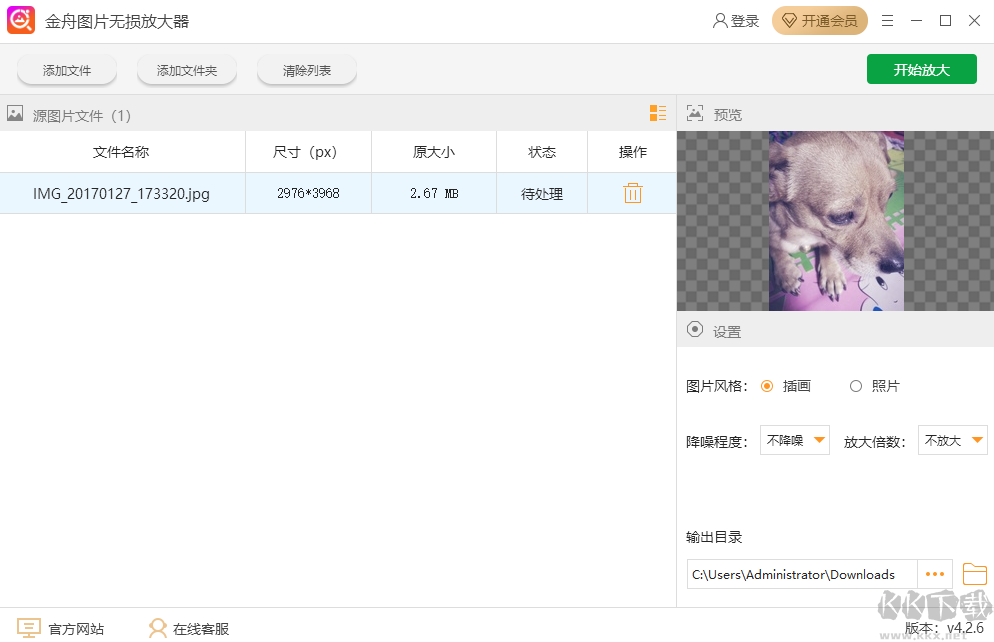
Task: Click the 预览 preview panel icon
Action: [695, 113]
